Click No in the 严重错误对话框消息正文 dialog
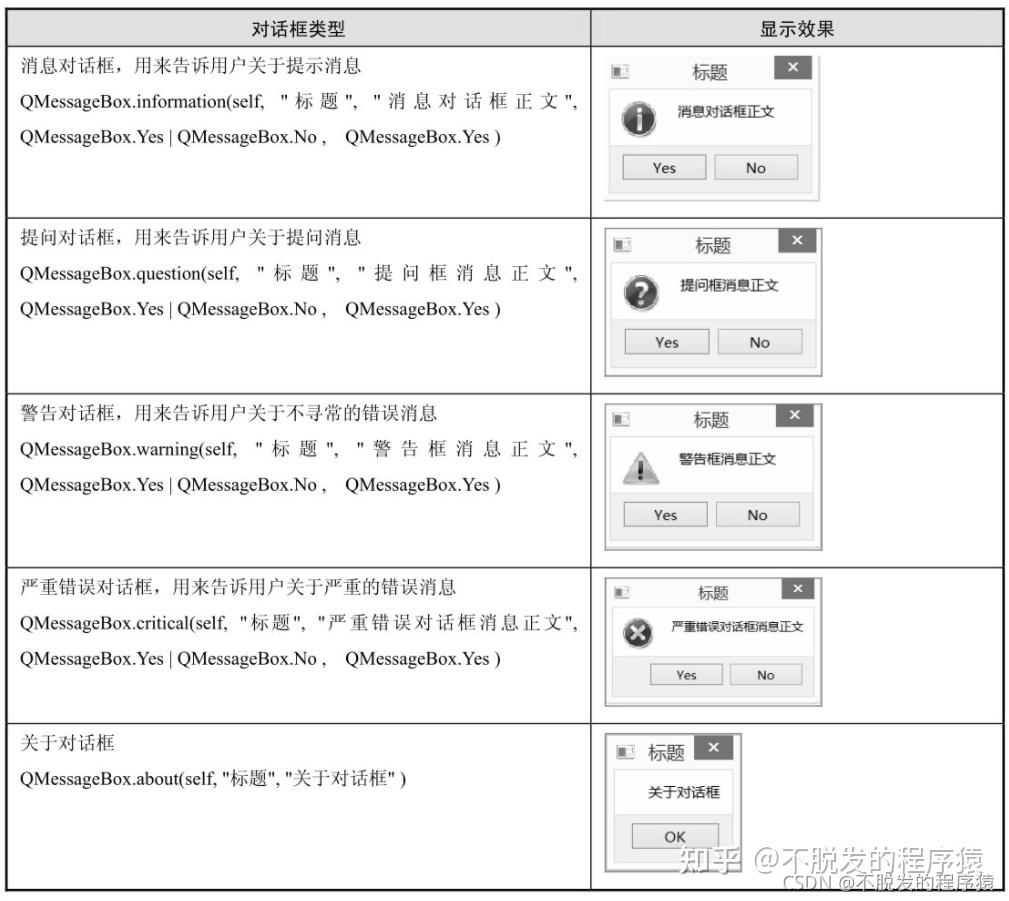Screen dimensions: 1009x901 point(765,674)
